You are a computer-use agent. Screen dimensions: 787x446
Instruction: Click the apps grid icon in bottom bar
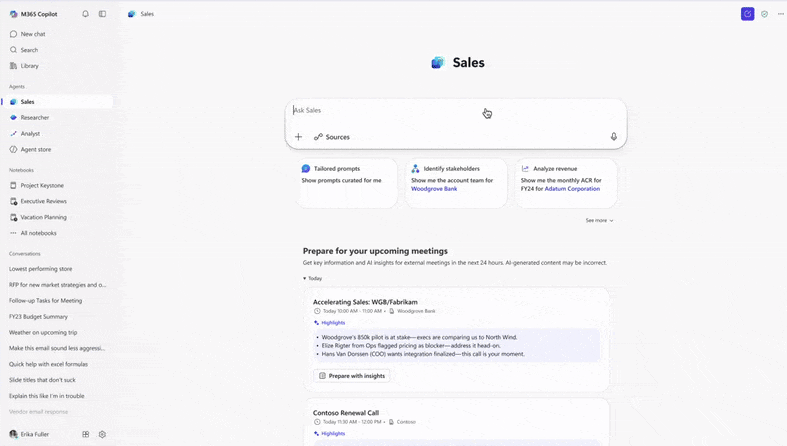[85, 434]
